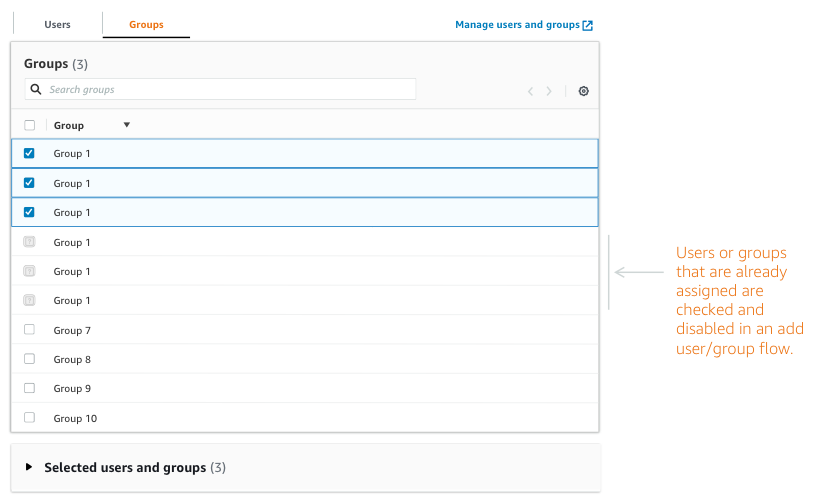Viewport: 816px width, 503px height.
Task: Select the Group 8 checkbox
Action: pyautogui.click(x=29, y=359)
